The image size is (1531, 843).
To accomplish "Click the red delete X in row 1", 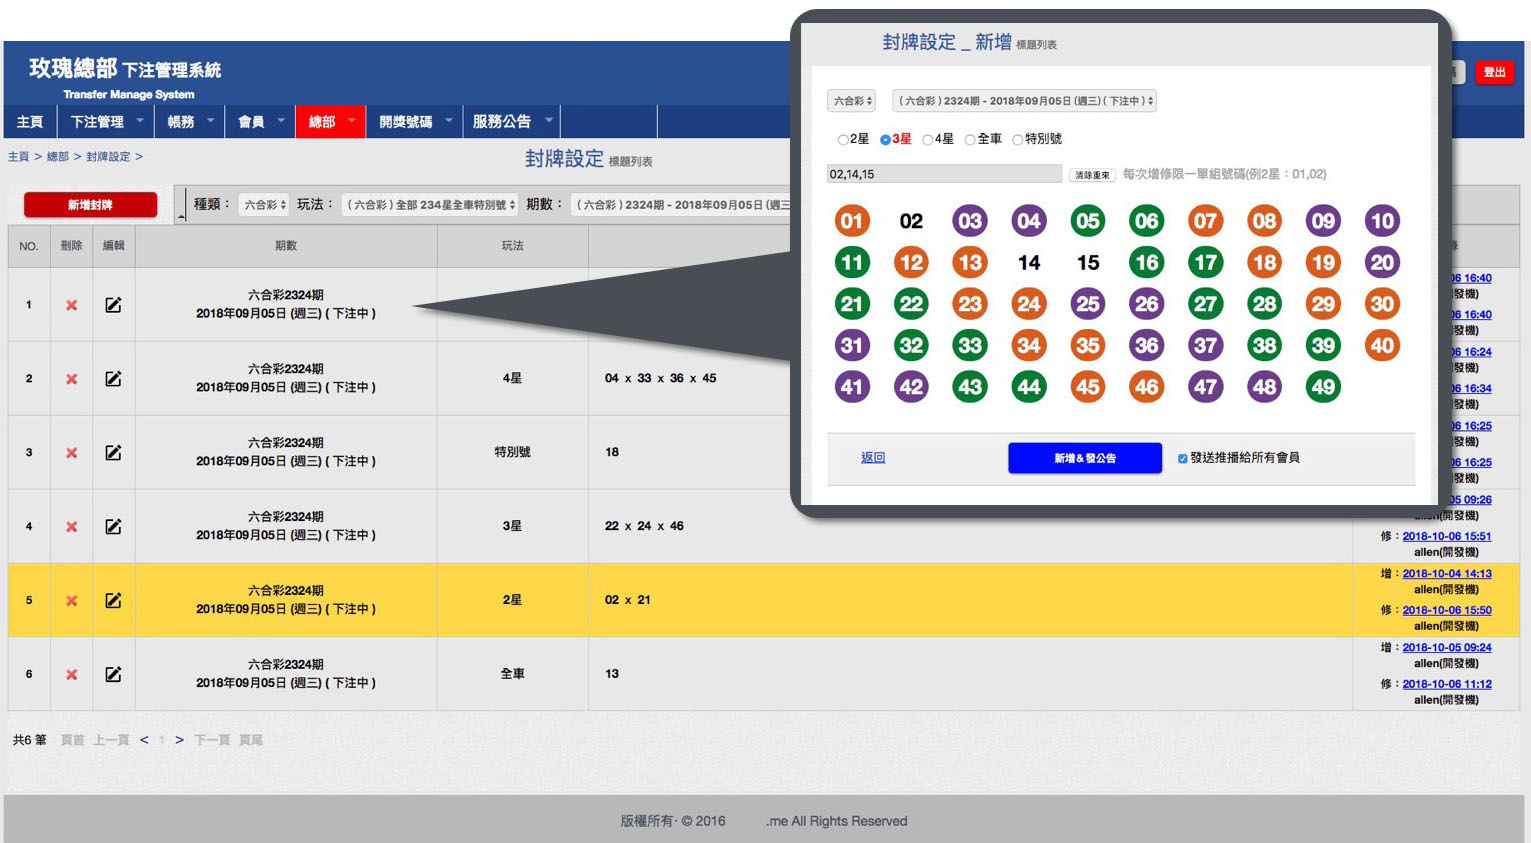I will (72, 305).
